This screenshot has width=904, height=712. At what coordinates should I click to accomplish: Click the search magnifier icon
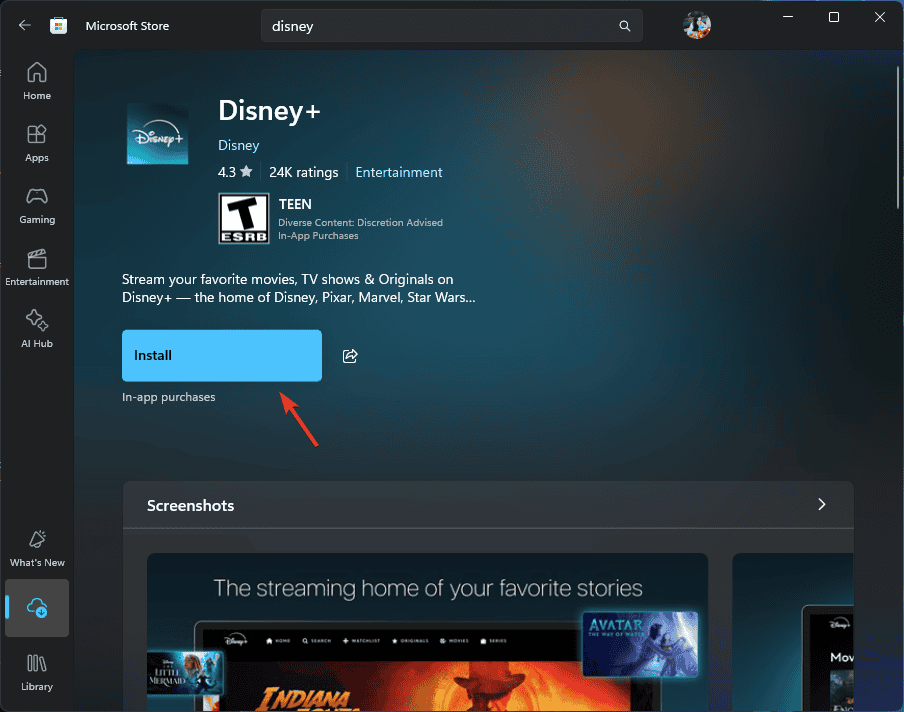(x=624, y=25)
